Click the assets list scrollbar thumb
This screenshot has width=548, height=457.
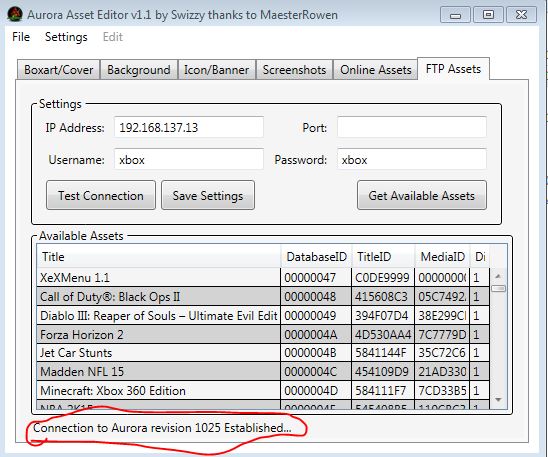[x=498, y=288]
